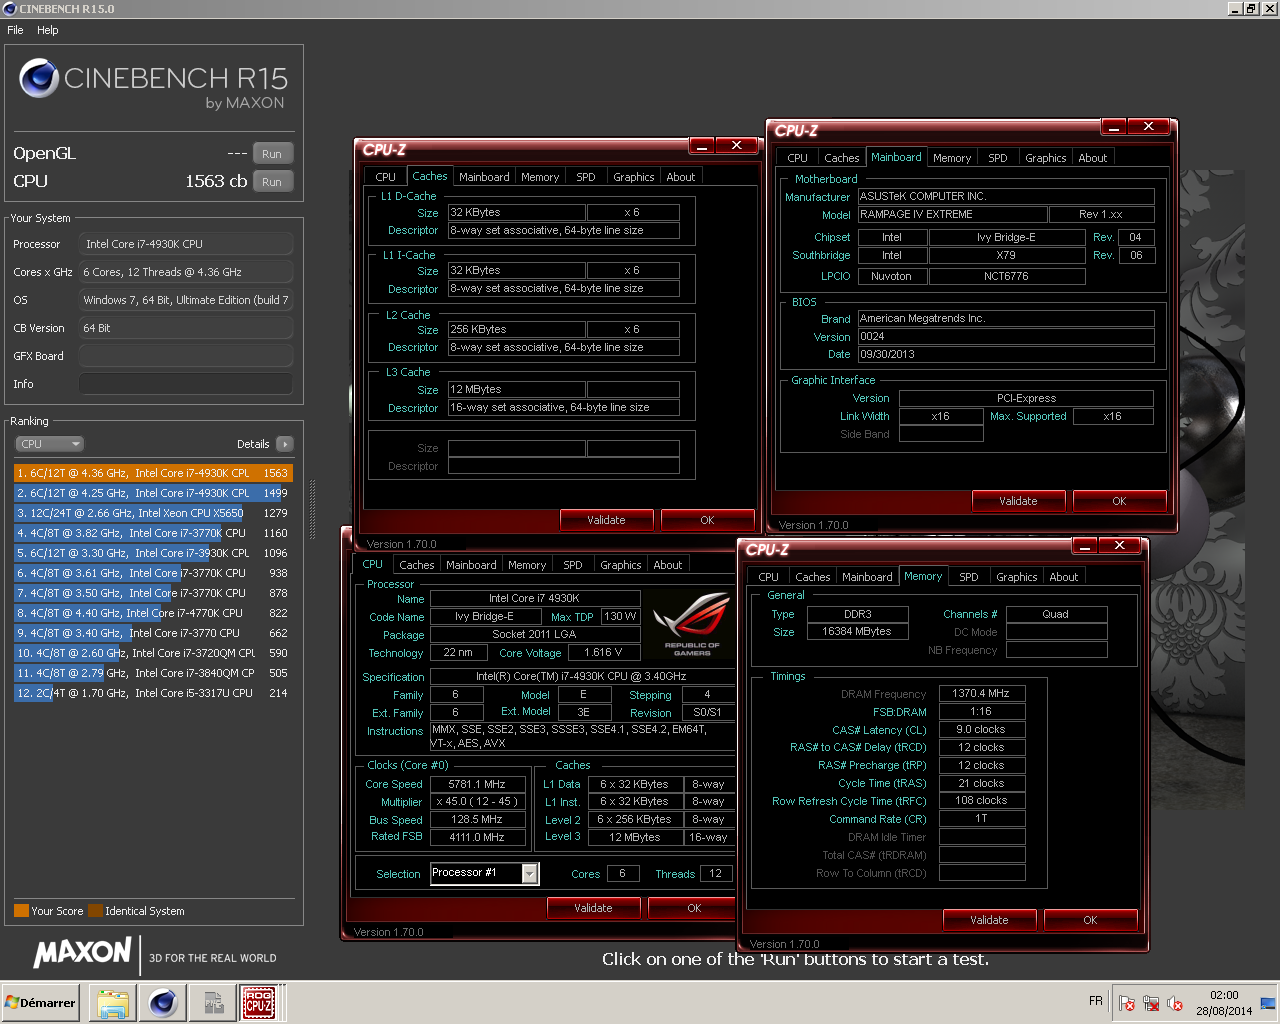Screen dimensions: 1280x1024
Task: Click OK in CPU-Z Mainboard window
Action: (1119, 501)
